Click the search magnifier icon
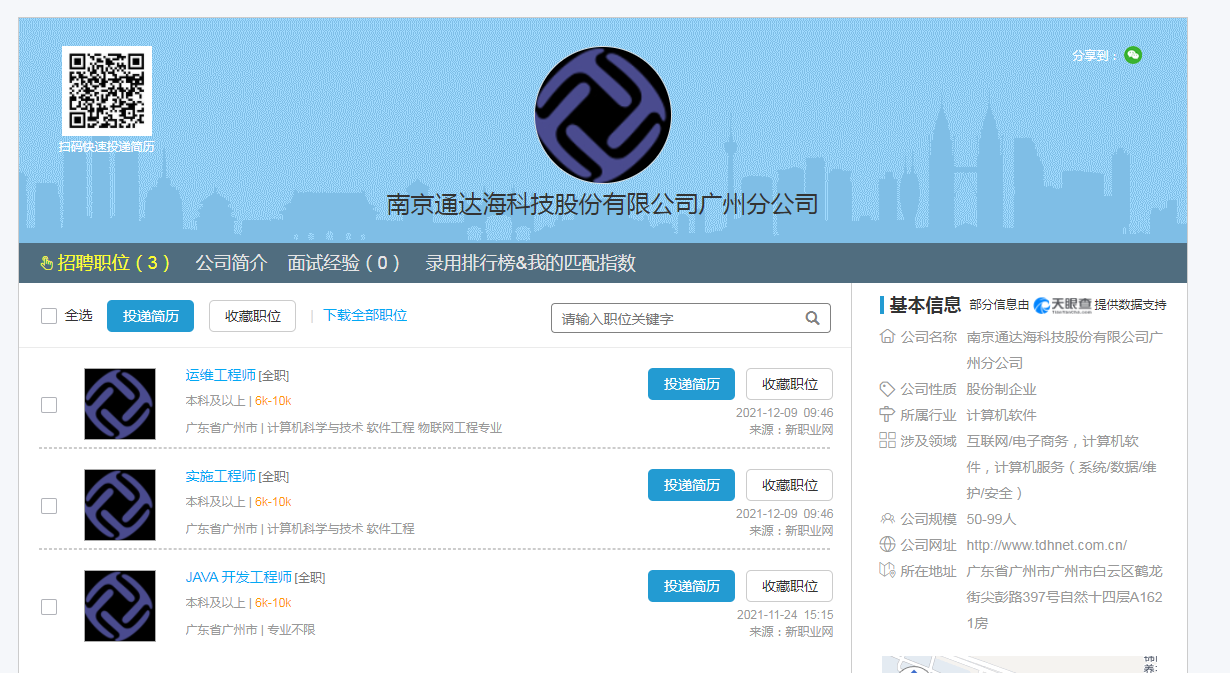The width and height of the screenshot is (1230, 673). (x=813, y=318)
